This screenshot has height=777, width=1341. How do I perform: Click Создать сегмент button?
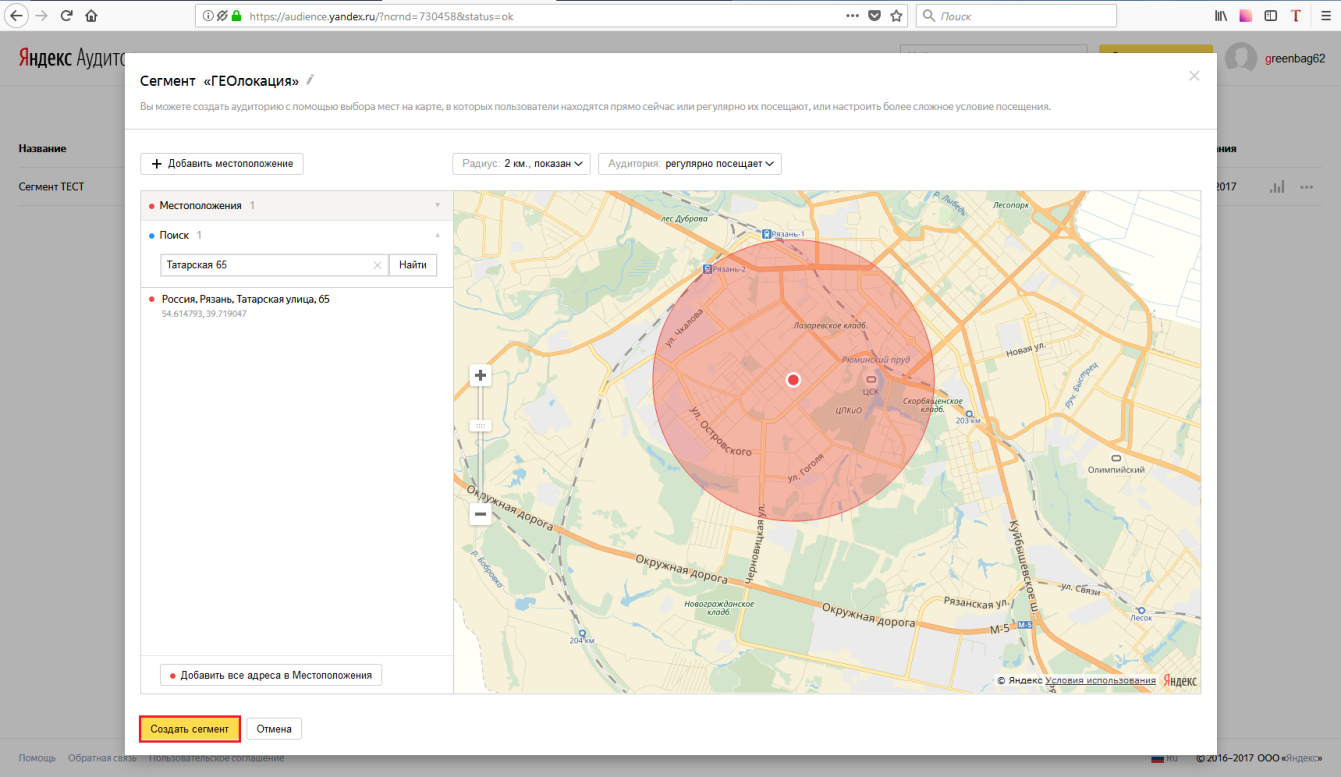point(190,729)
